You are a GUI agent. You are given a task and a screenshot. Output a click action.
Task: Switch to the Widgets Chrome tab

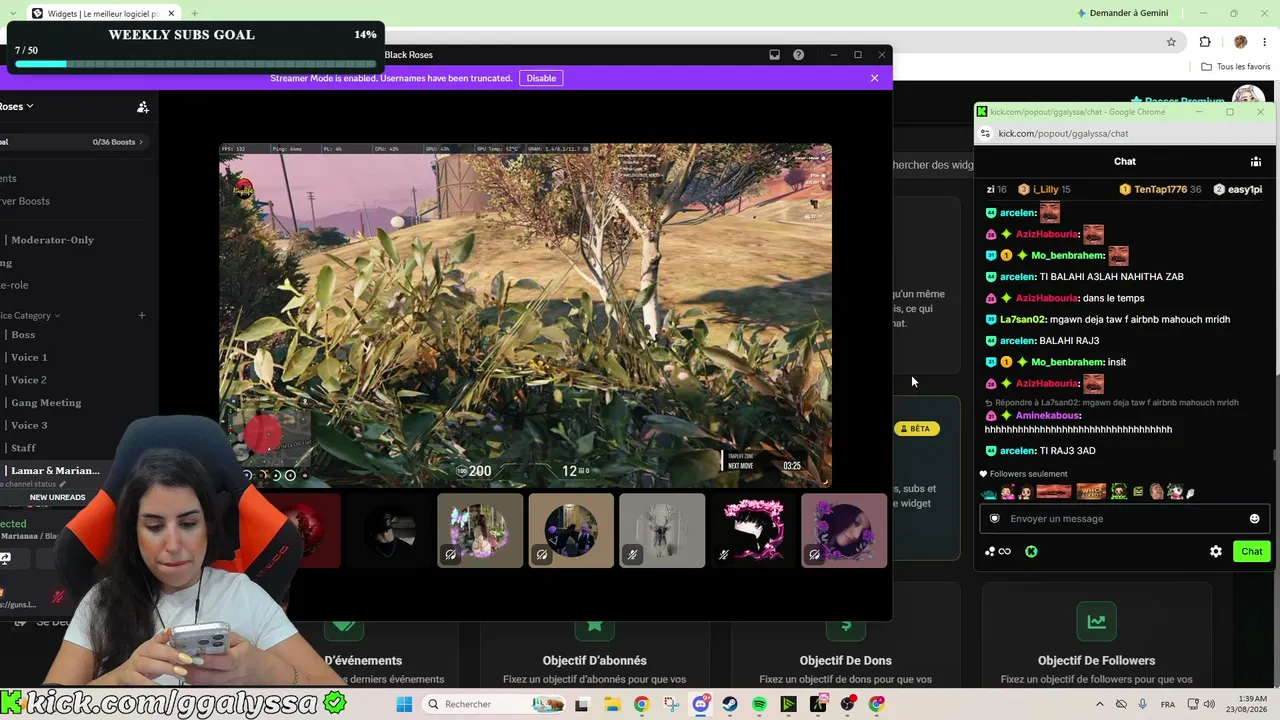[103, 13]
